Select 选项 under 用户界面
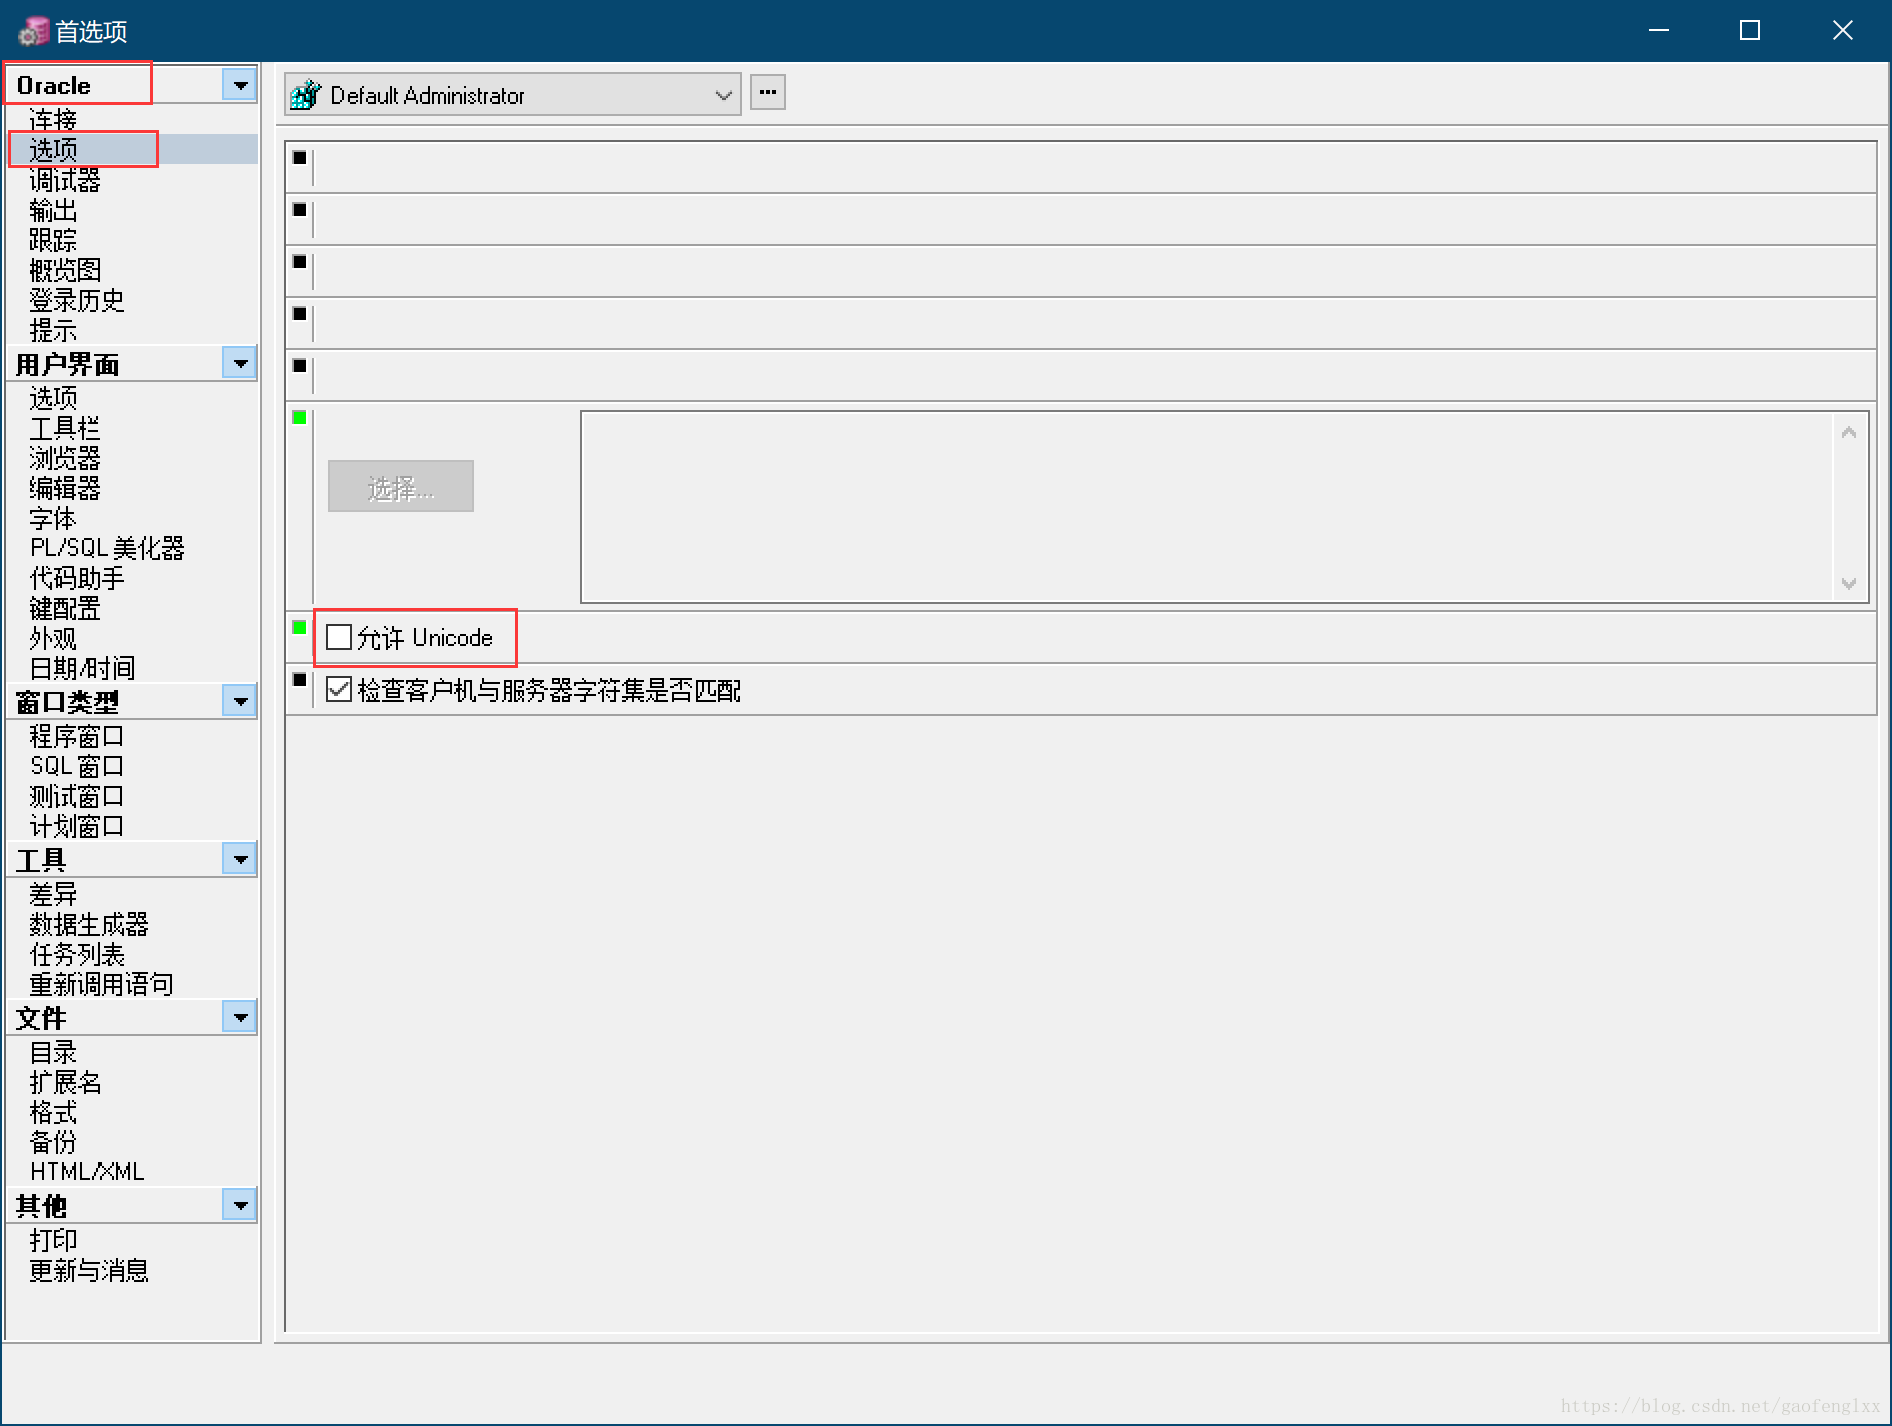This screenshot has width=1892, height=1426. click(53, 398)
